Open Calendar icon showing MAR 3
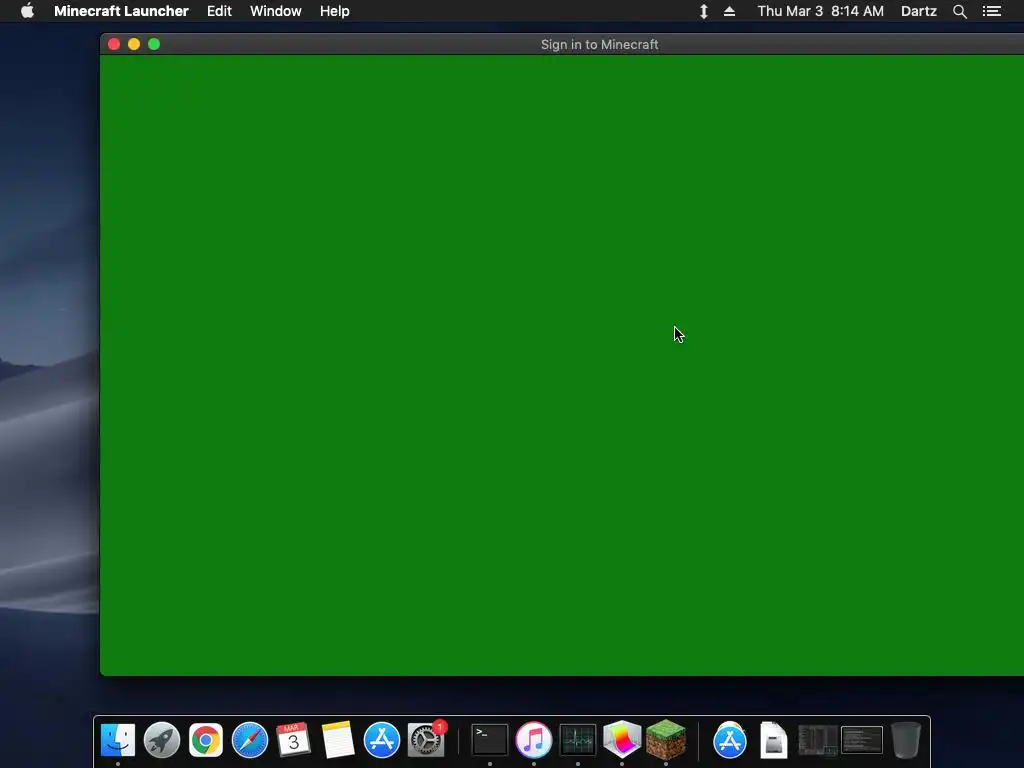This screenshot has width=1024, height=768. pos(293,740)
